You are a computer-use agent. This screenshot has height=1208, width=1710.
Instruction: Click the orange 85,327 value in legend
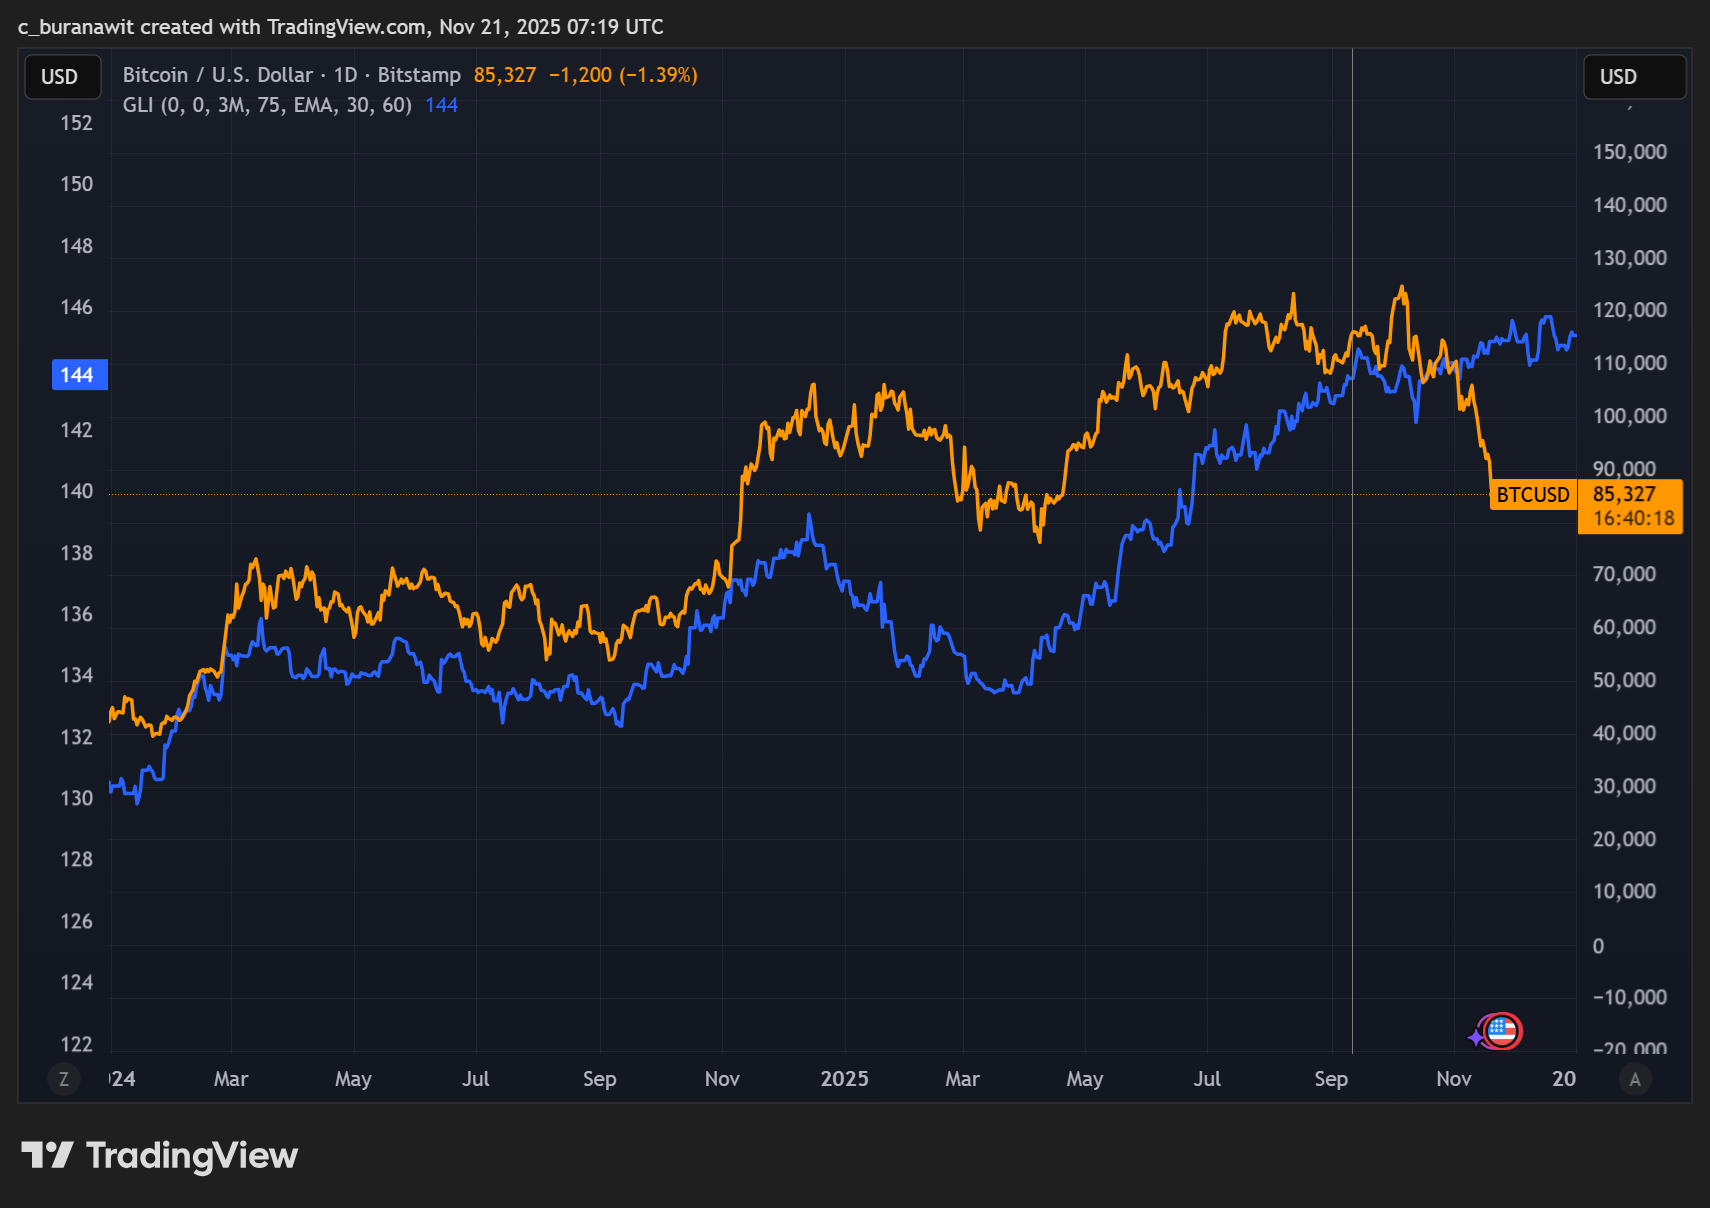504,75
